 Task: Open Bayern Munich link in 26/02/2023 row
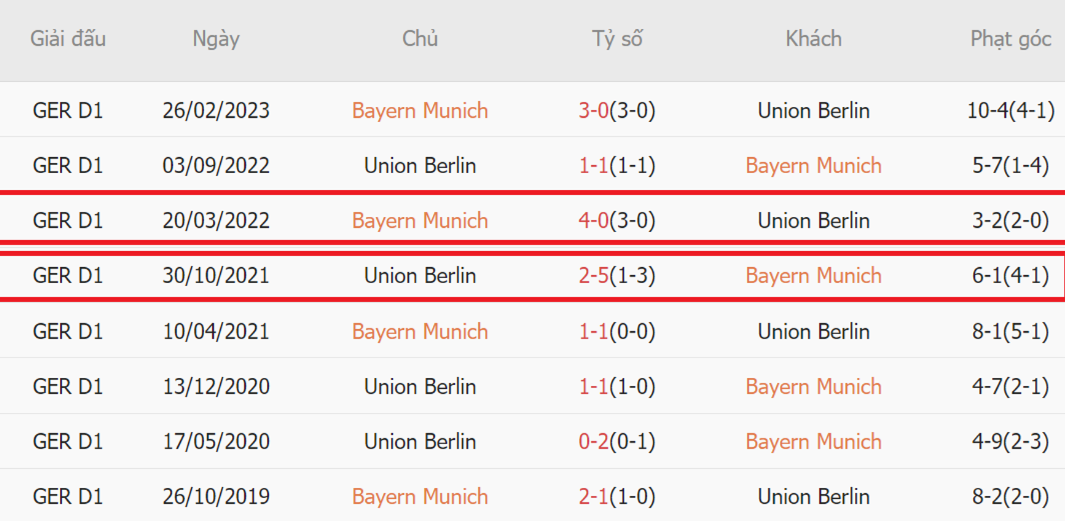(420, 111)
